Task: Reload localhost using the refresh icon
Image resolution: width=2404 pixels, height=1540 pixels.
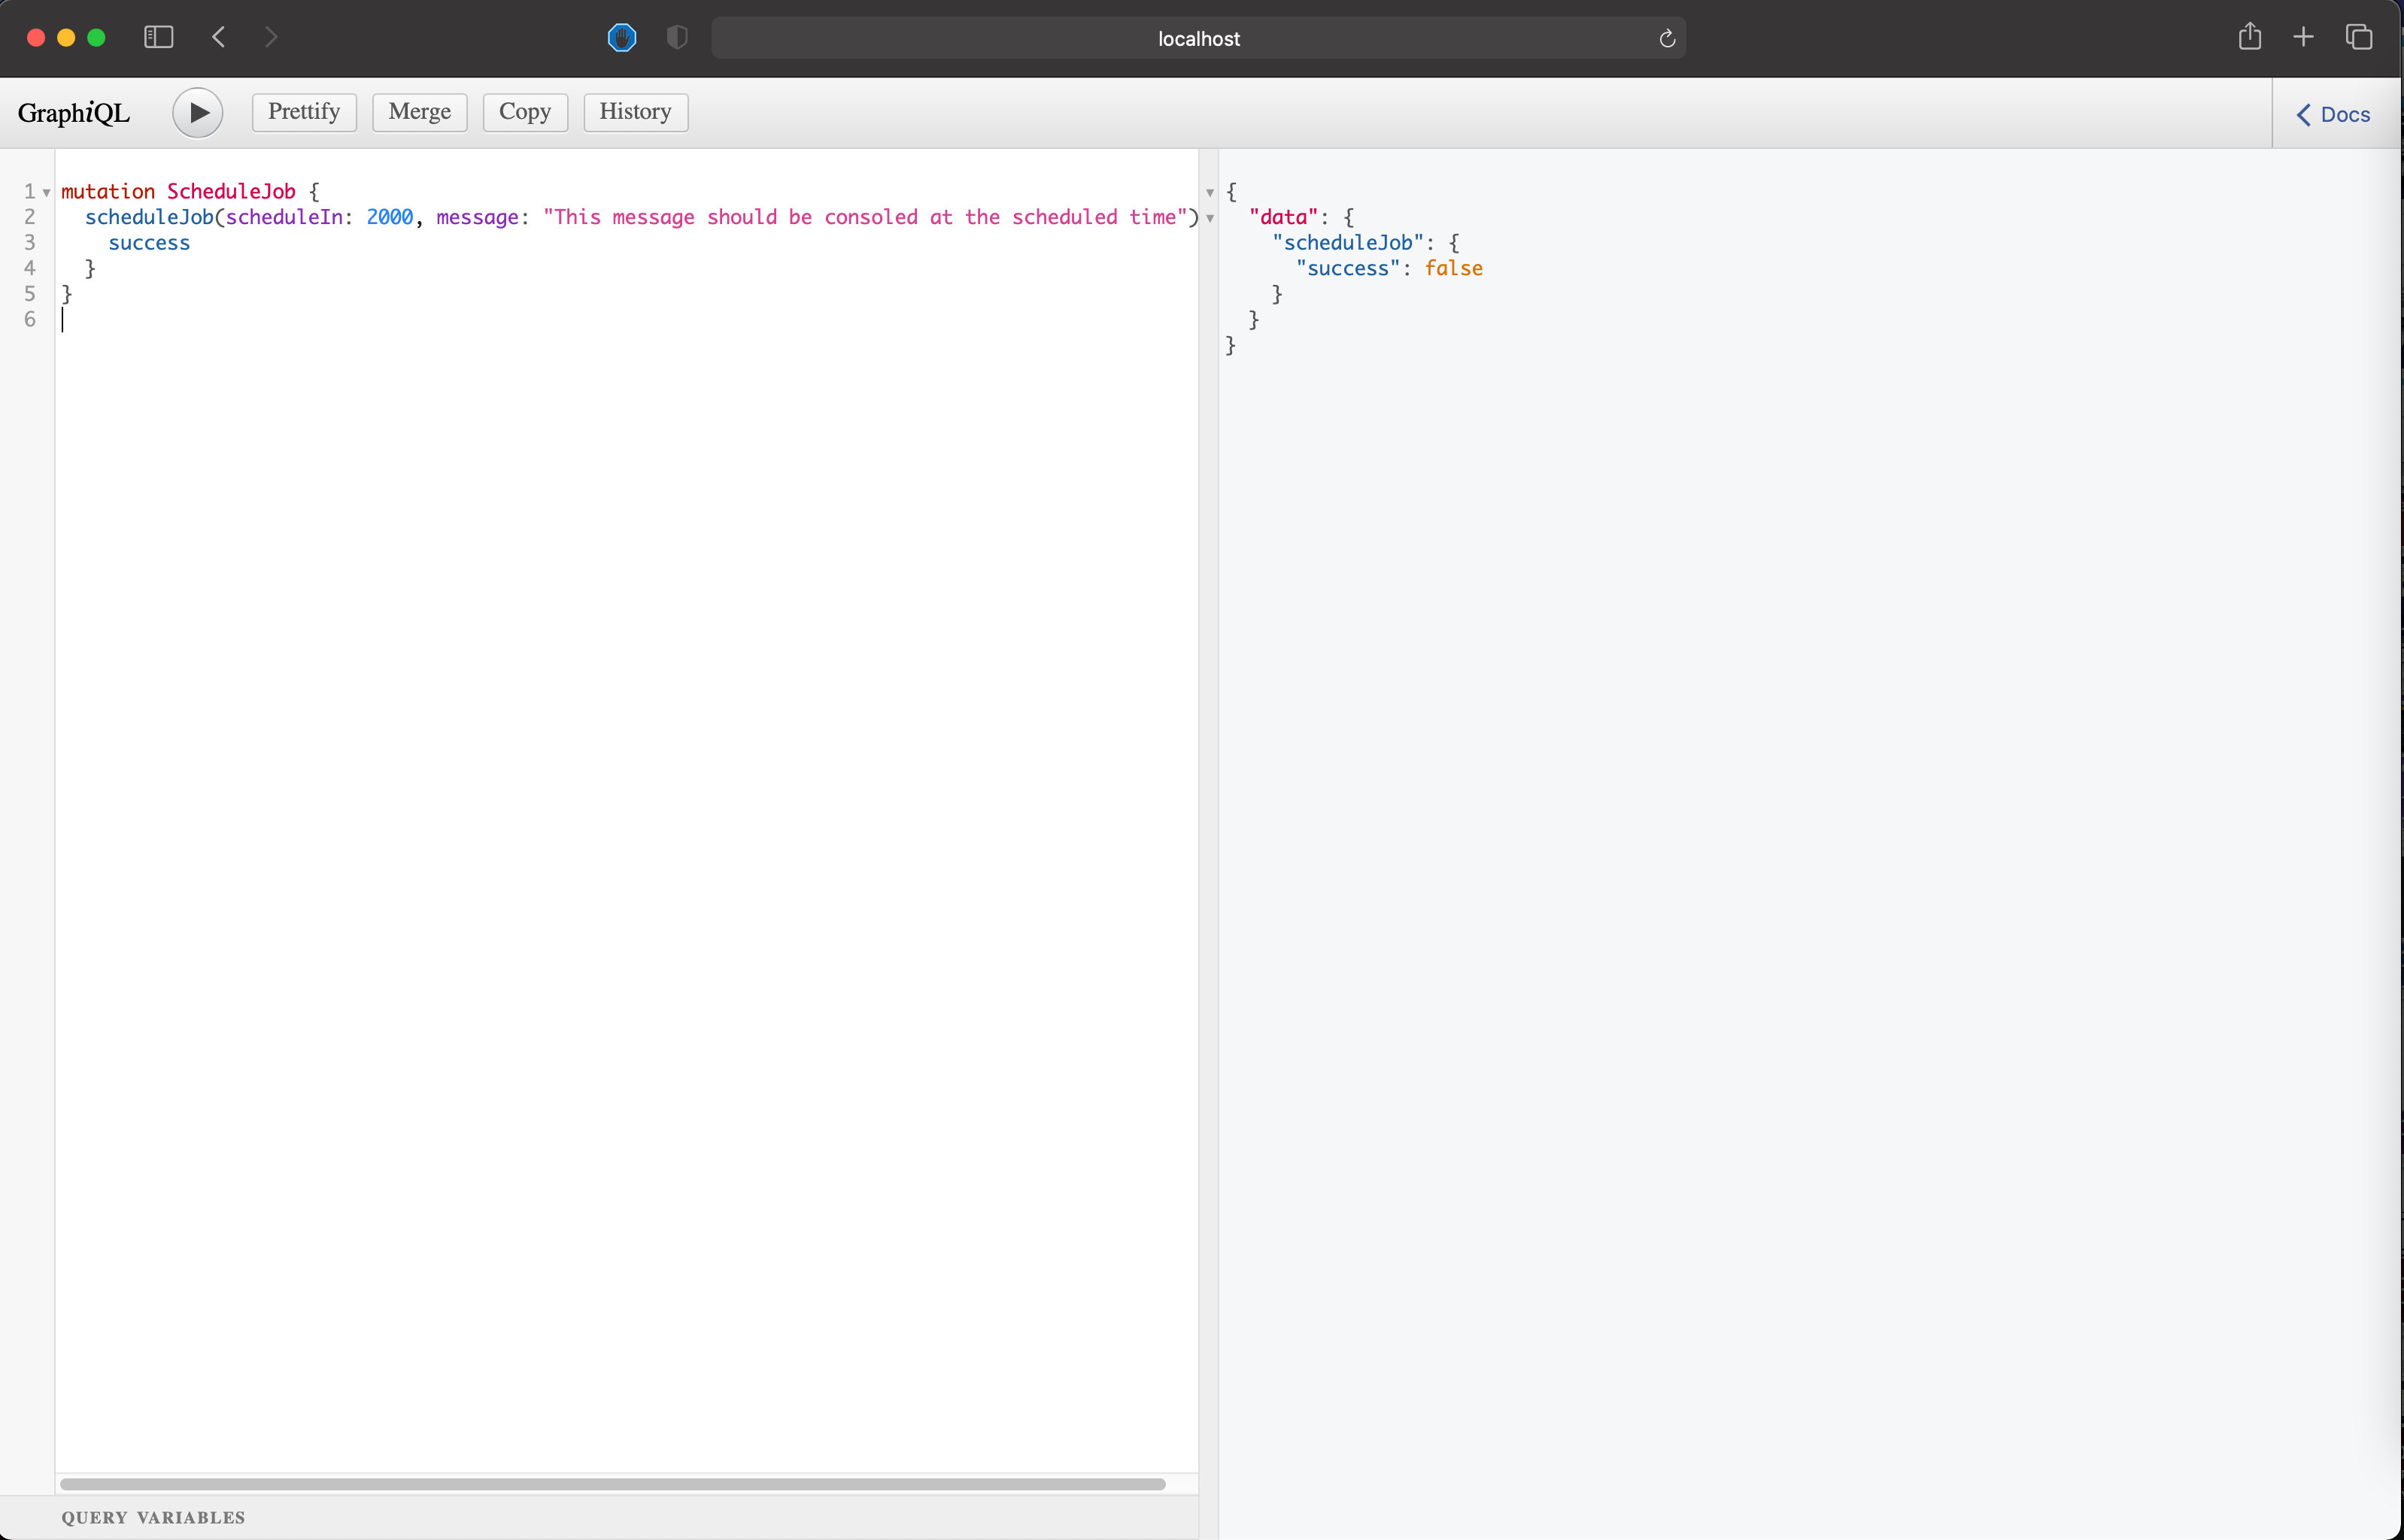Action: tap(1666, 38)
